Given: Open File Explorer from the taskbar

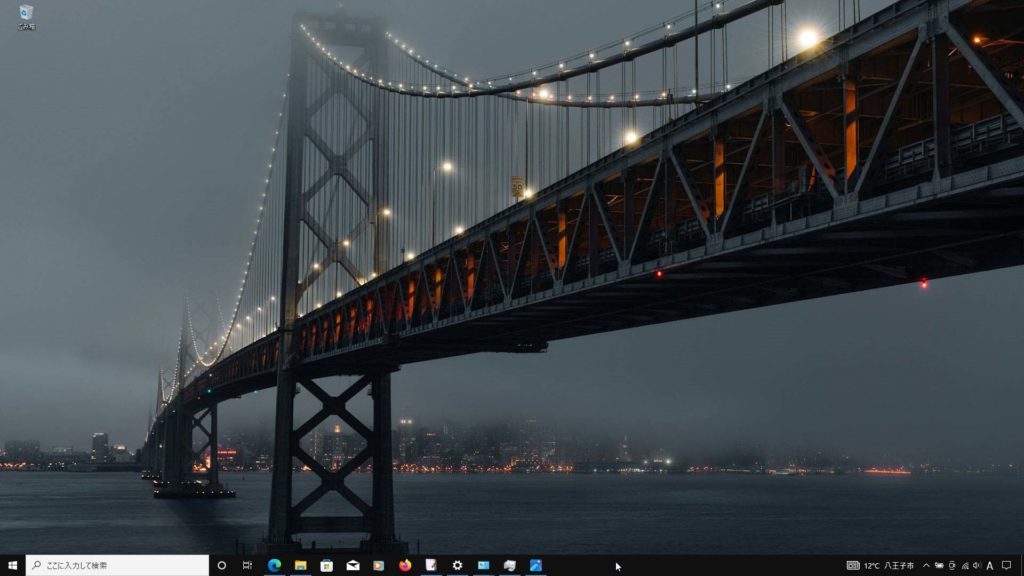Looking at the screenshot, I should click(300, 565).
